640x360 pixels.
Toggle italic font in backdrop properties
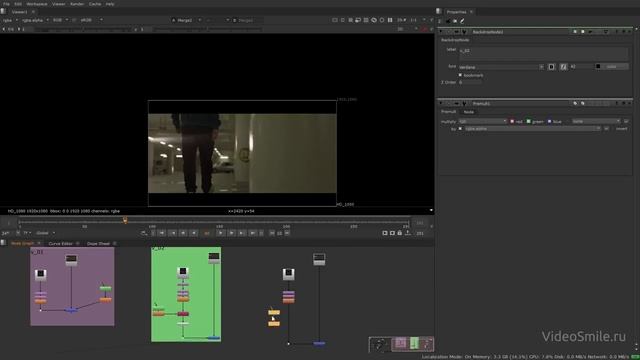tap(563, 67)
